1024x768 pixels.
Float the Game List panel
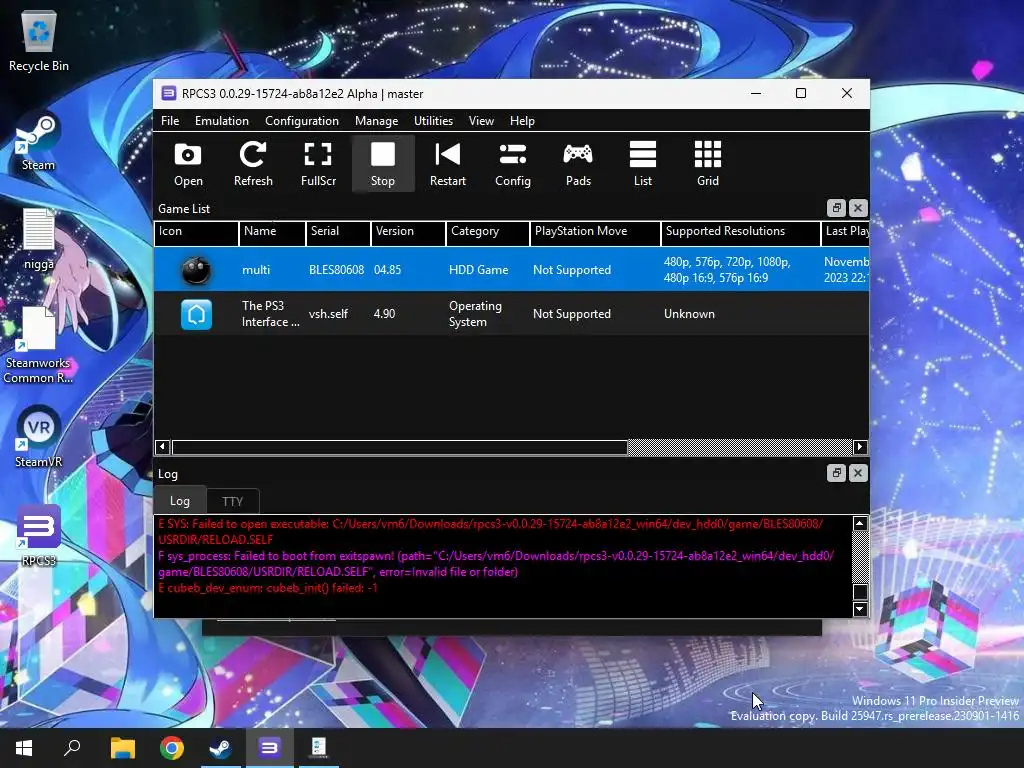click(837, 208)
